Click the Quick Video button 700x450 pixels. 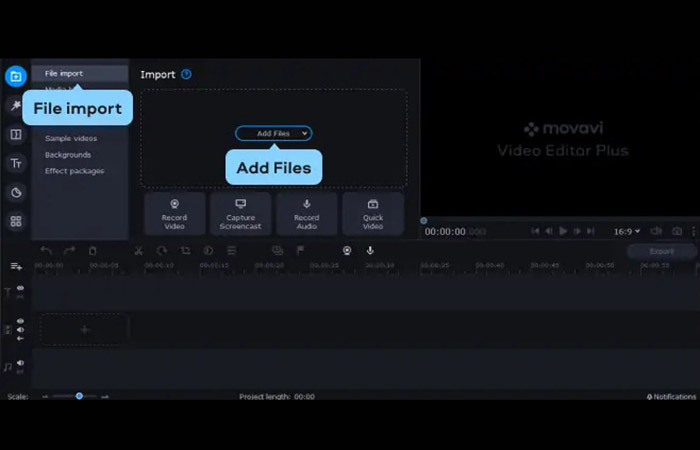[x=373, y=214]
